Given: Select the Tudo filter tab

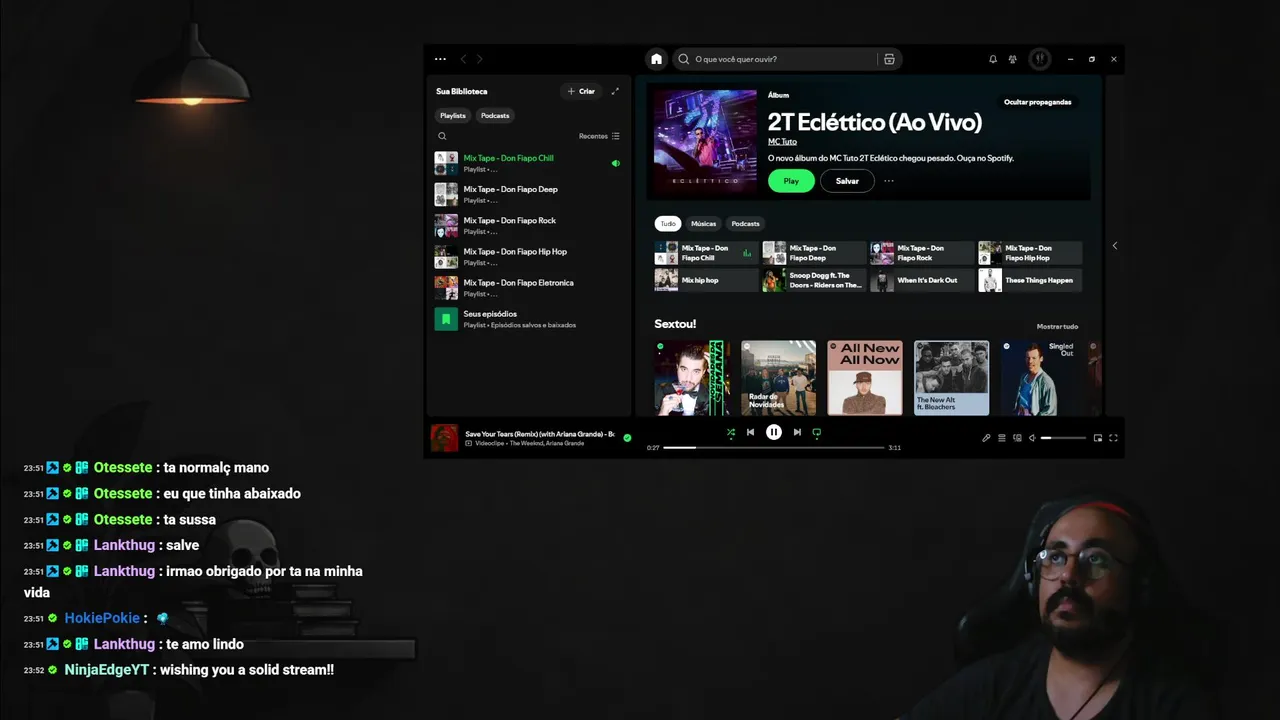Looking at the screenshot, I should 667,223.
